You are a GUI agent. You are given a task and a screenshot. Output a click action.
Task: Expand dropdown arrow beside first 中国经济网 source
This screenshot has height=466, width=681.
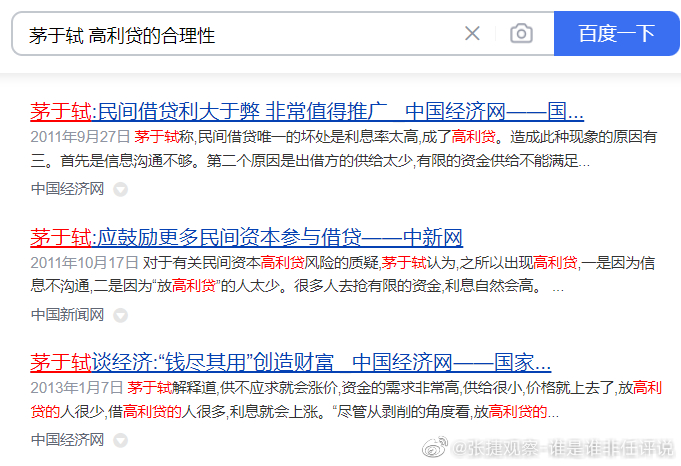tap(120, 189)
